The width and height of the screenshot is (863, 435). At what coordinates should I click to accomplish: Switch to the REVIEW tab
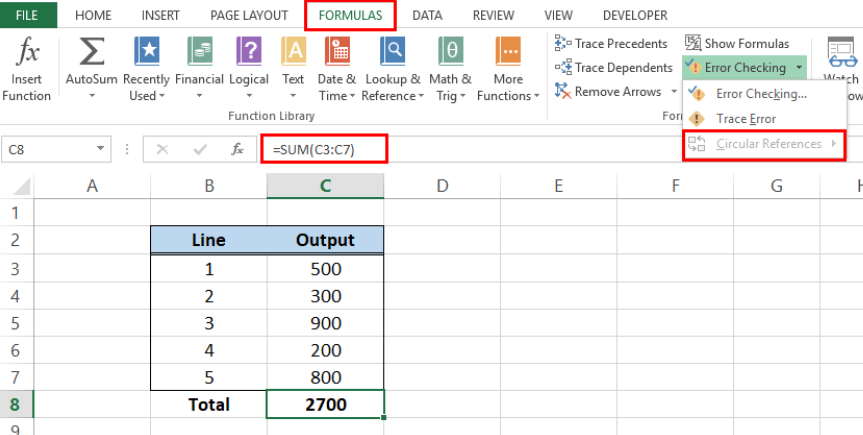click(x=493, y=15)
